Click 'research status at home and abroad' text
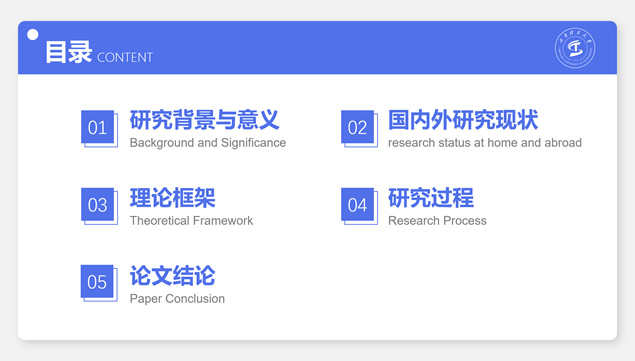 (x=485, y=143)
